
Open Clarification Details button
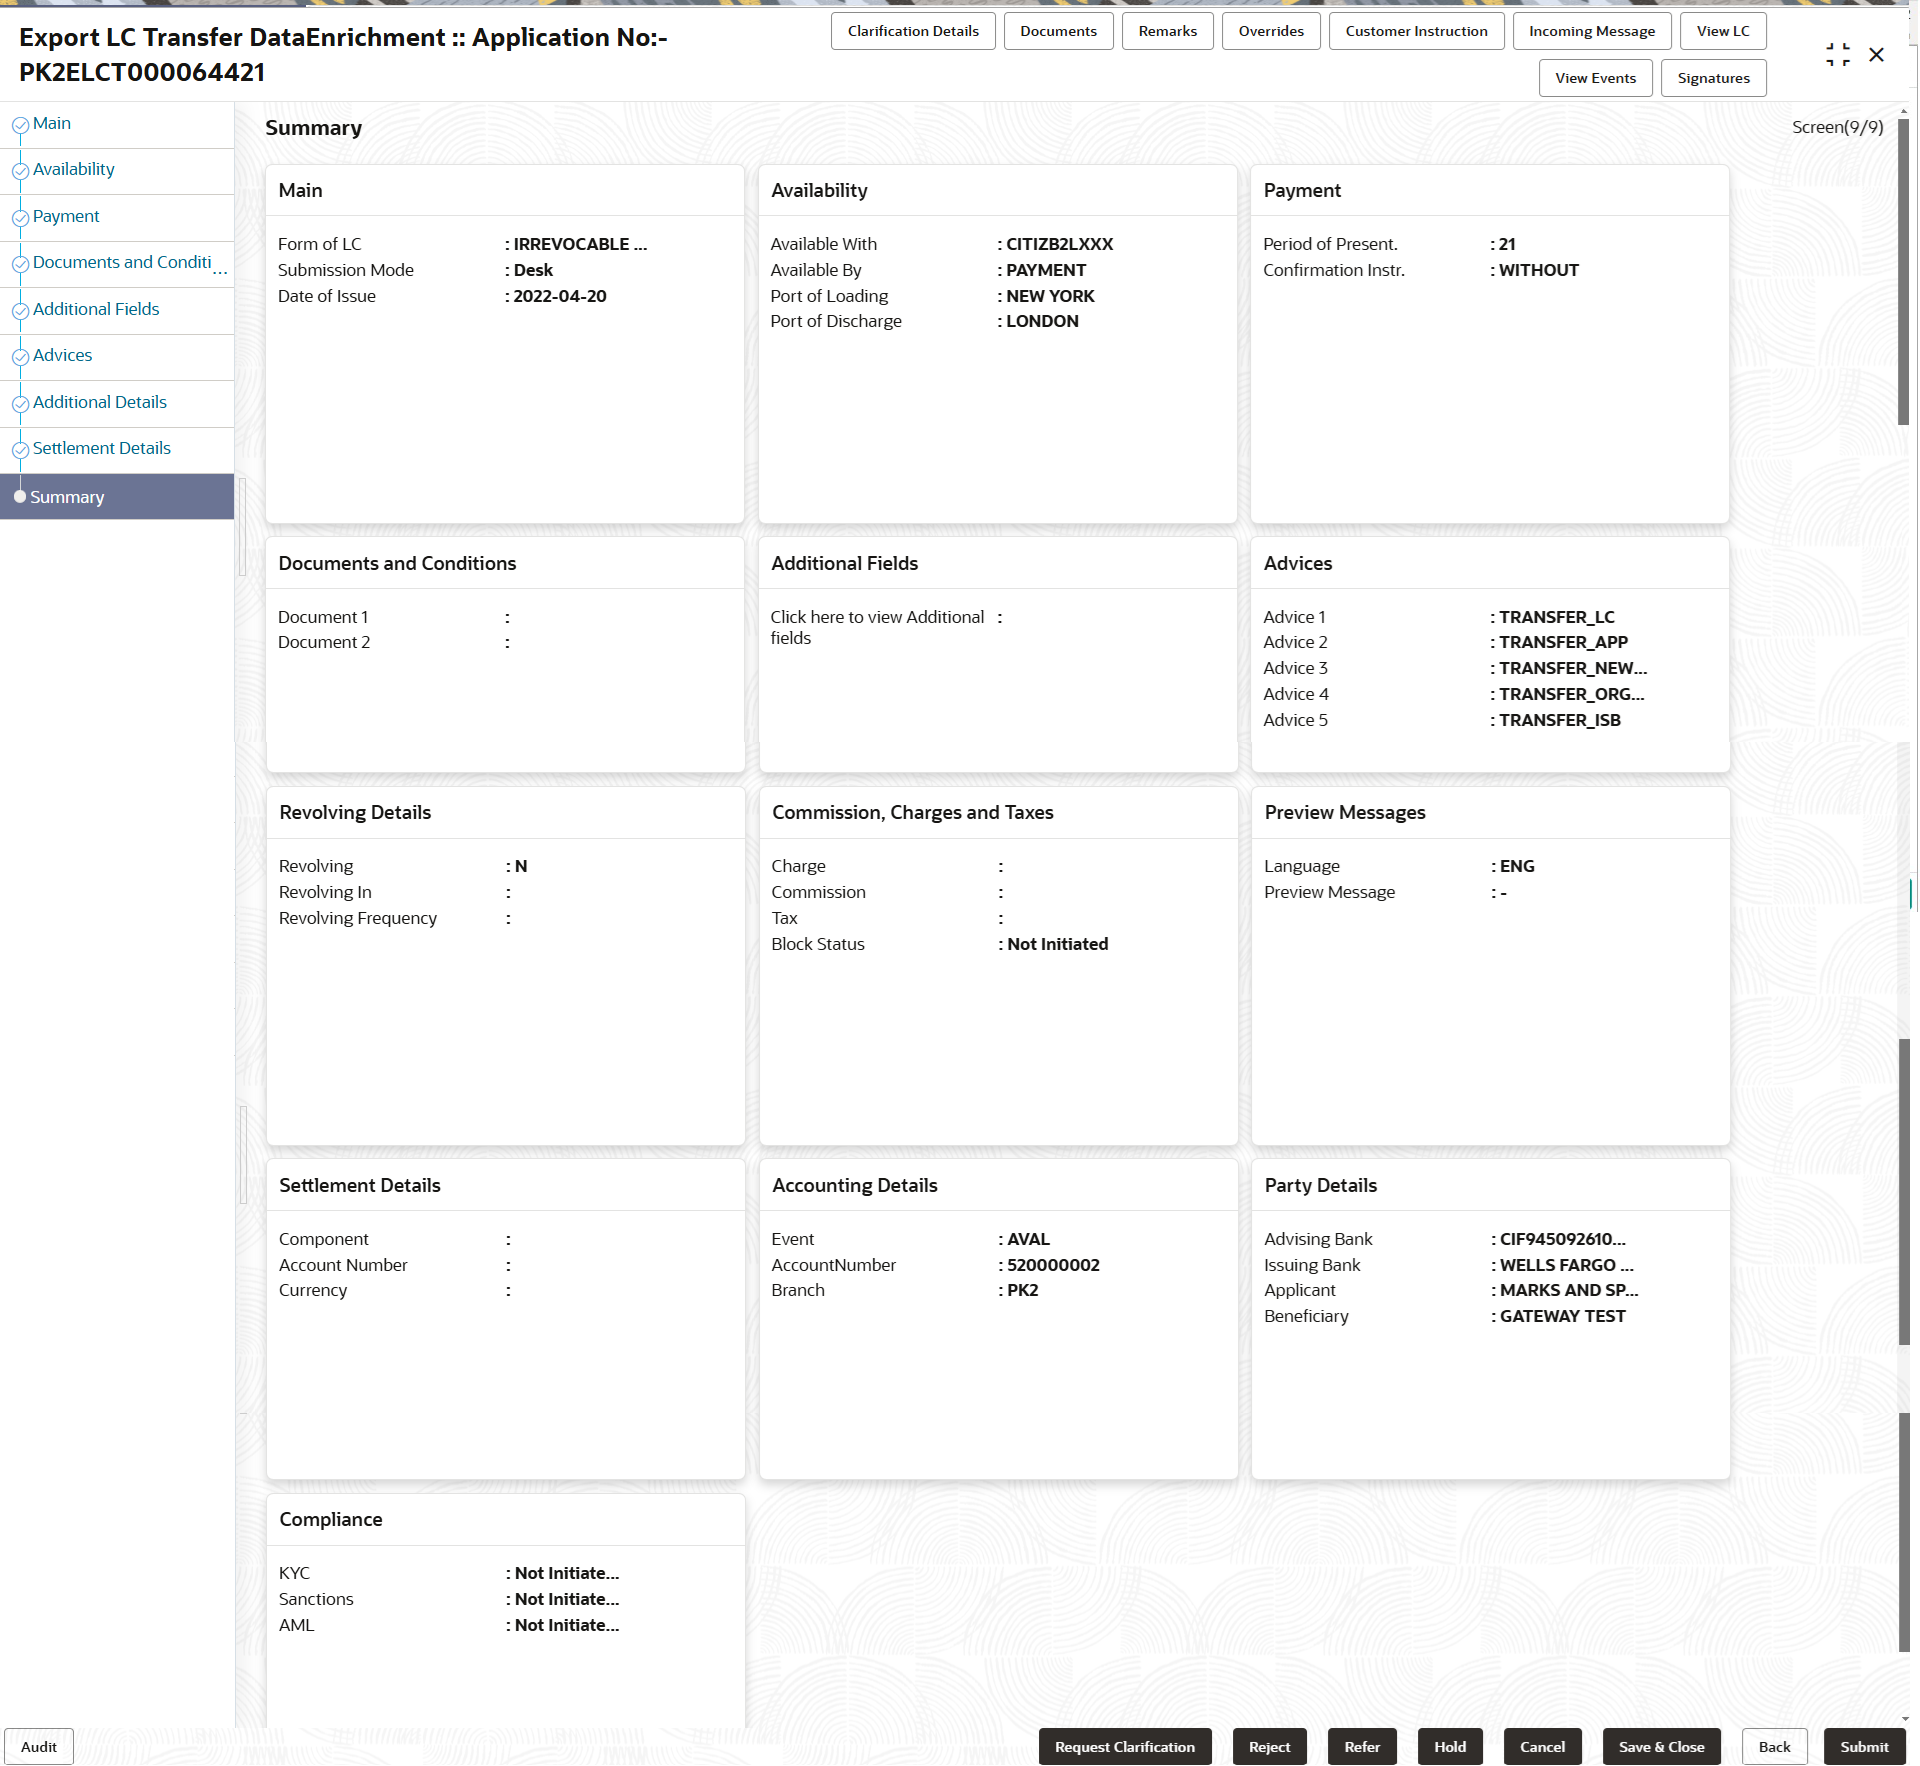click(x=912, y=31)
